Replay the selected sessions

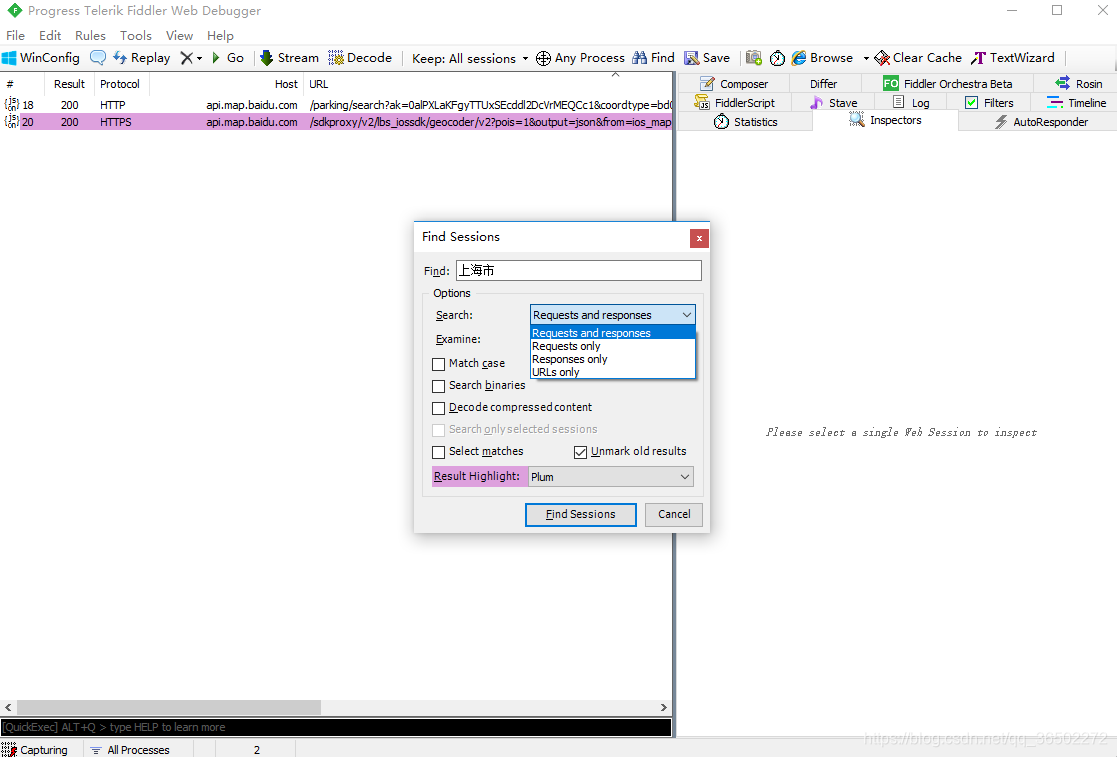click(142, 58)
